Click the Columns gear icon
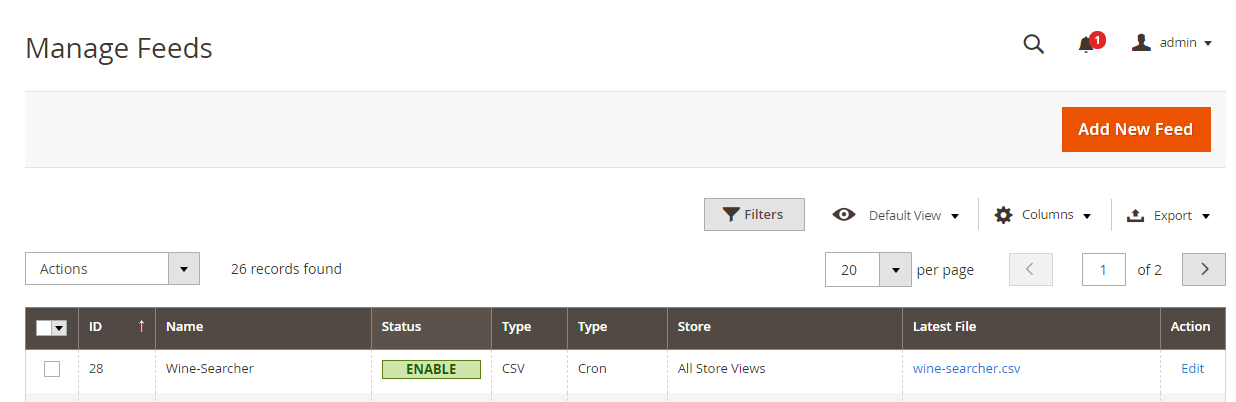The image size is (1236, 402). [1003, 215]
